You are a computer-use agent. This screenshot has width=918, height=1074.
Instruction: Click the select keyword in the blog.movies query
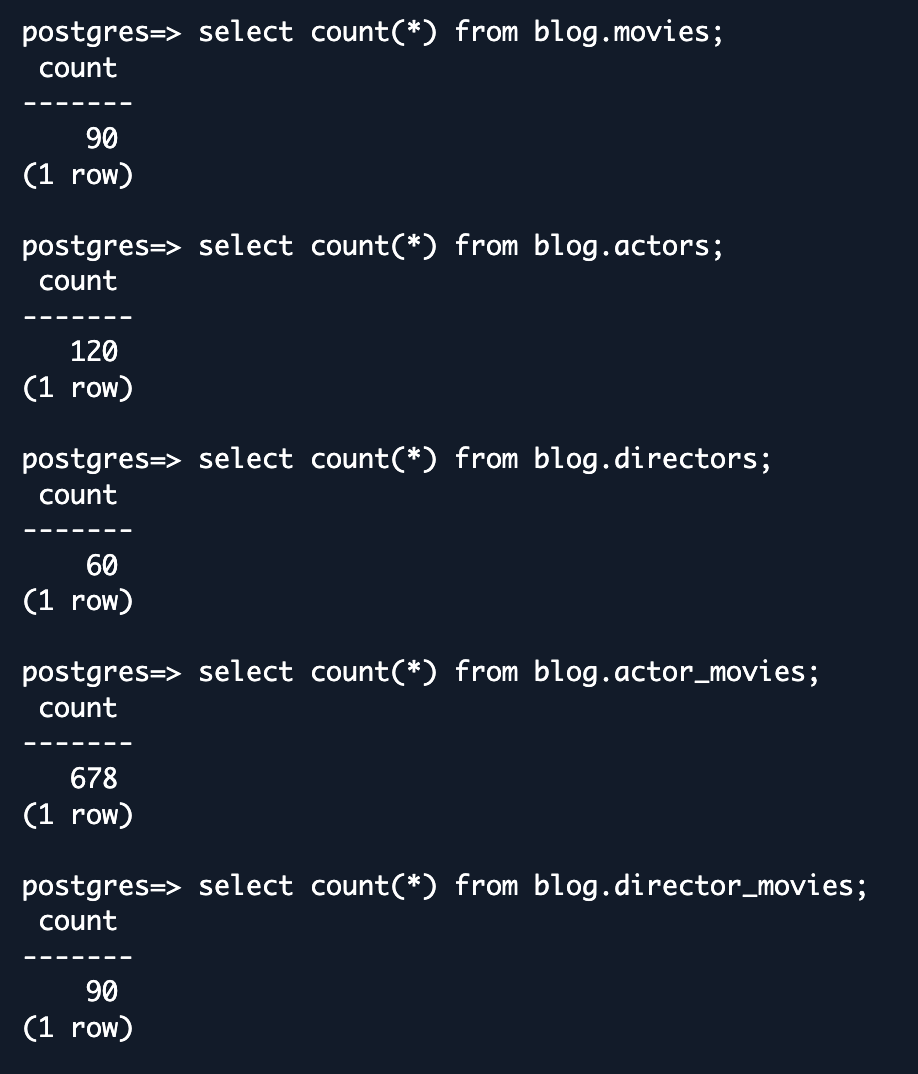coord(246,32)
